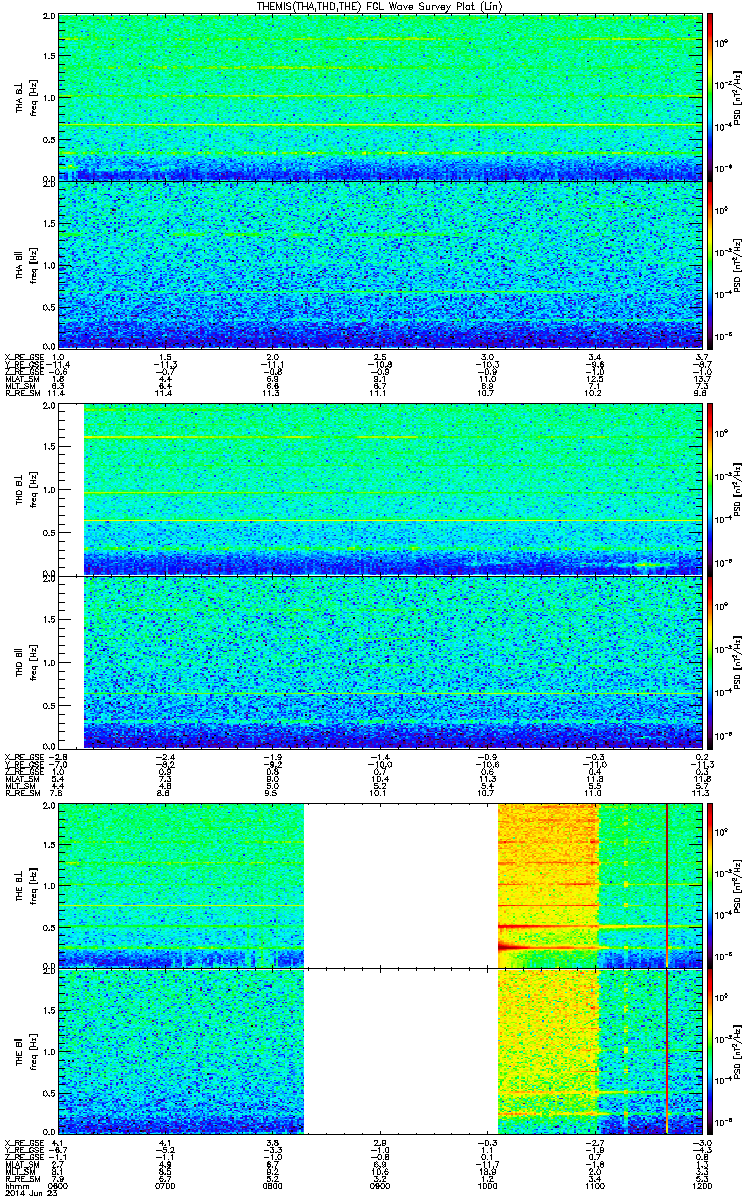Screen dimensions: 750x1200
Task: Click the yellow 0.7 Hz line in the top THA panel
Action: (380, 124)
